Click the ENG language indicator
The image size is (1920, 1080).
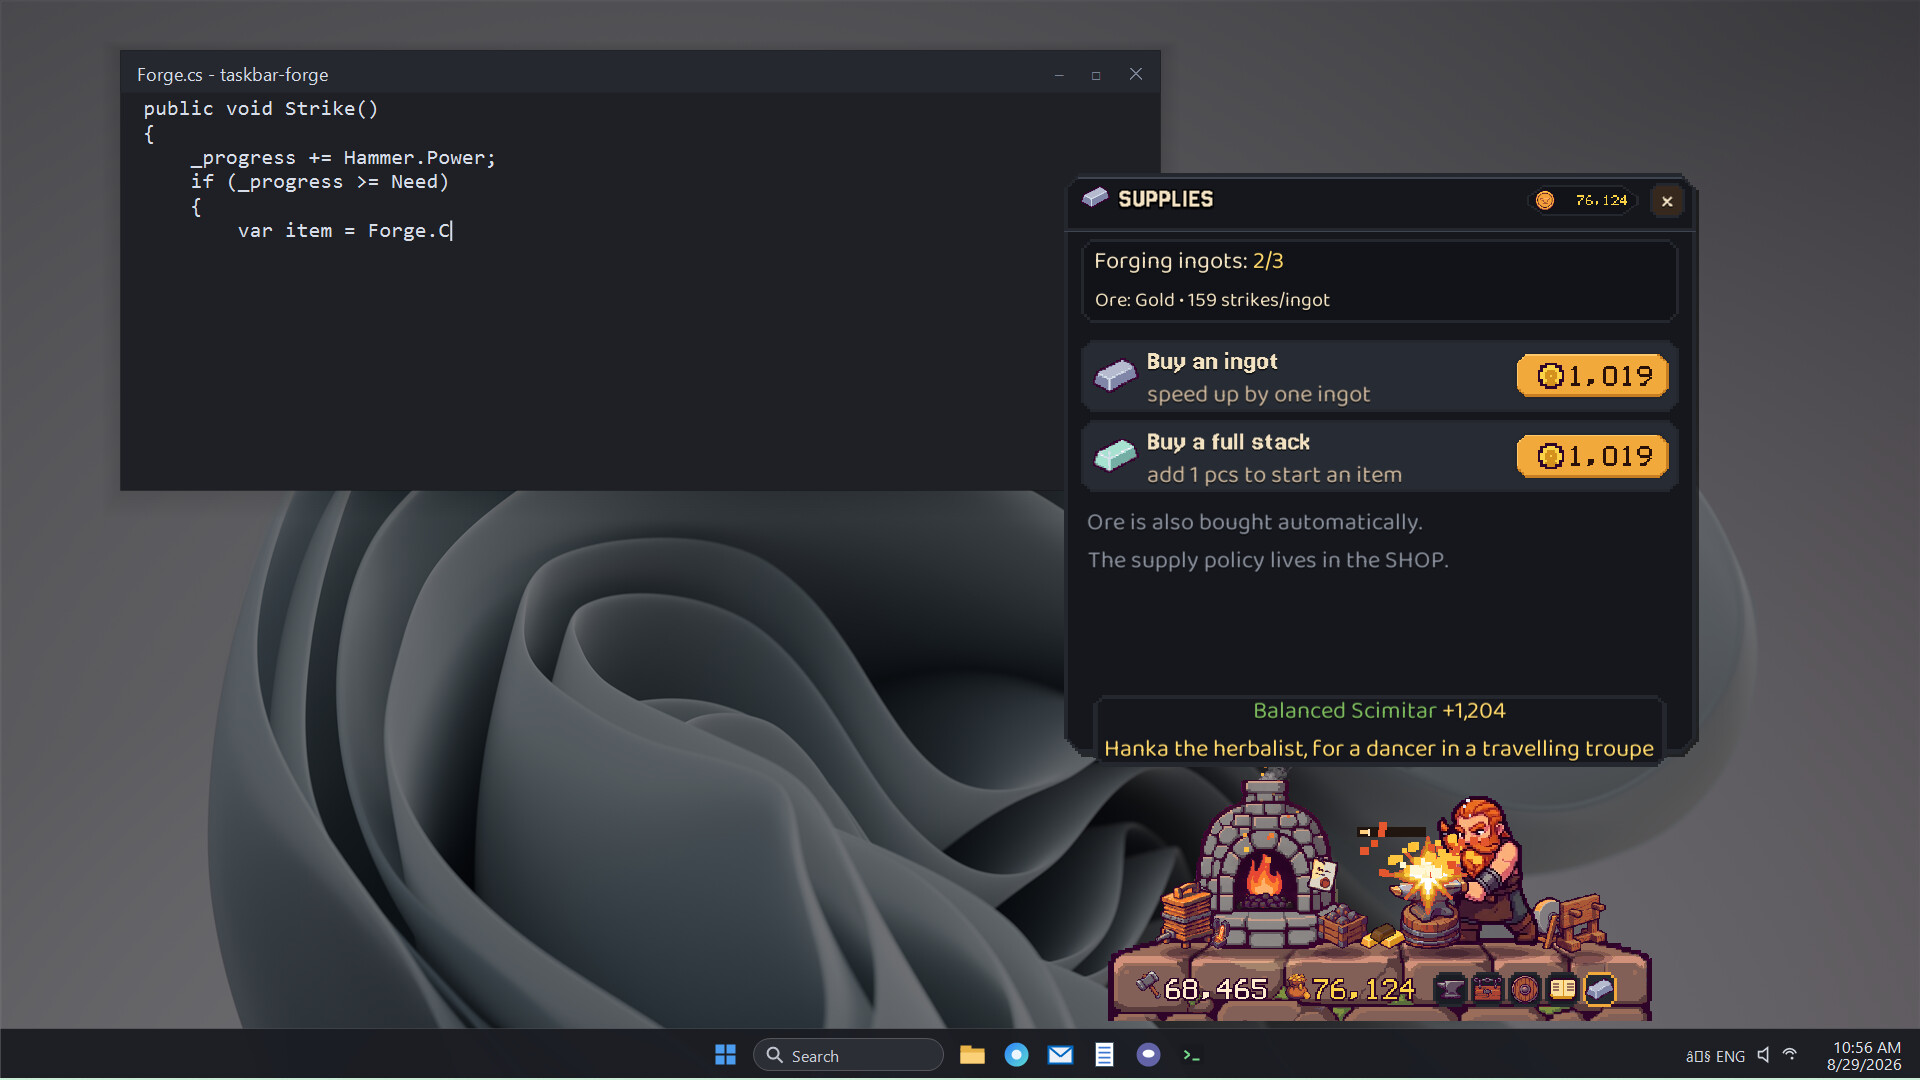pyautogui.click(x=1730, y=1056)
